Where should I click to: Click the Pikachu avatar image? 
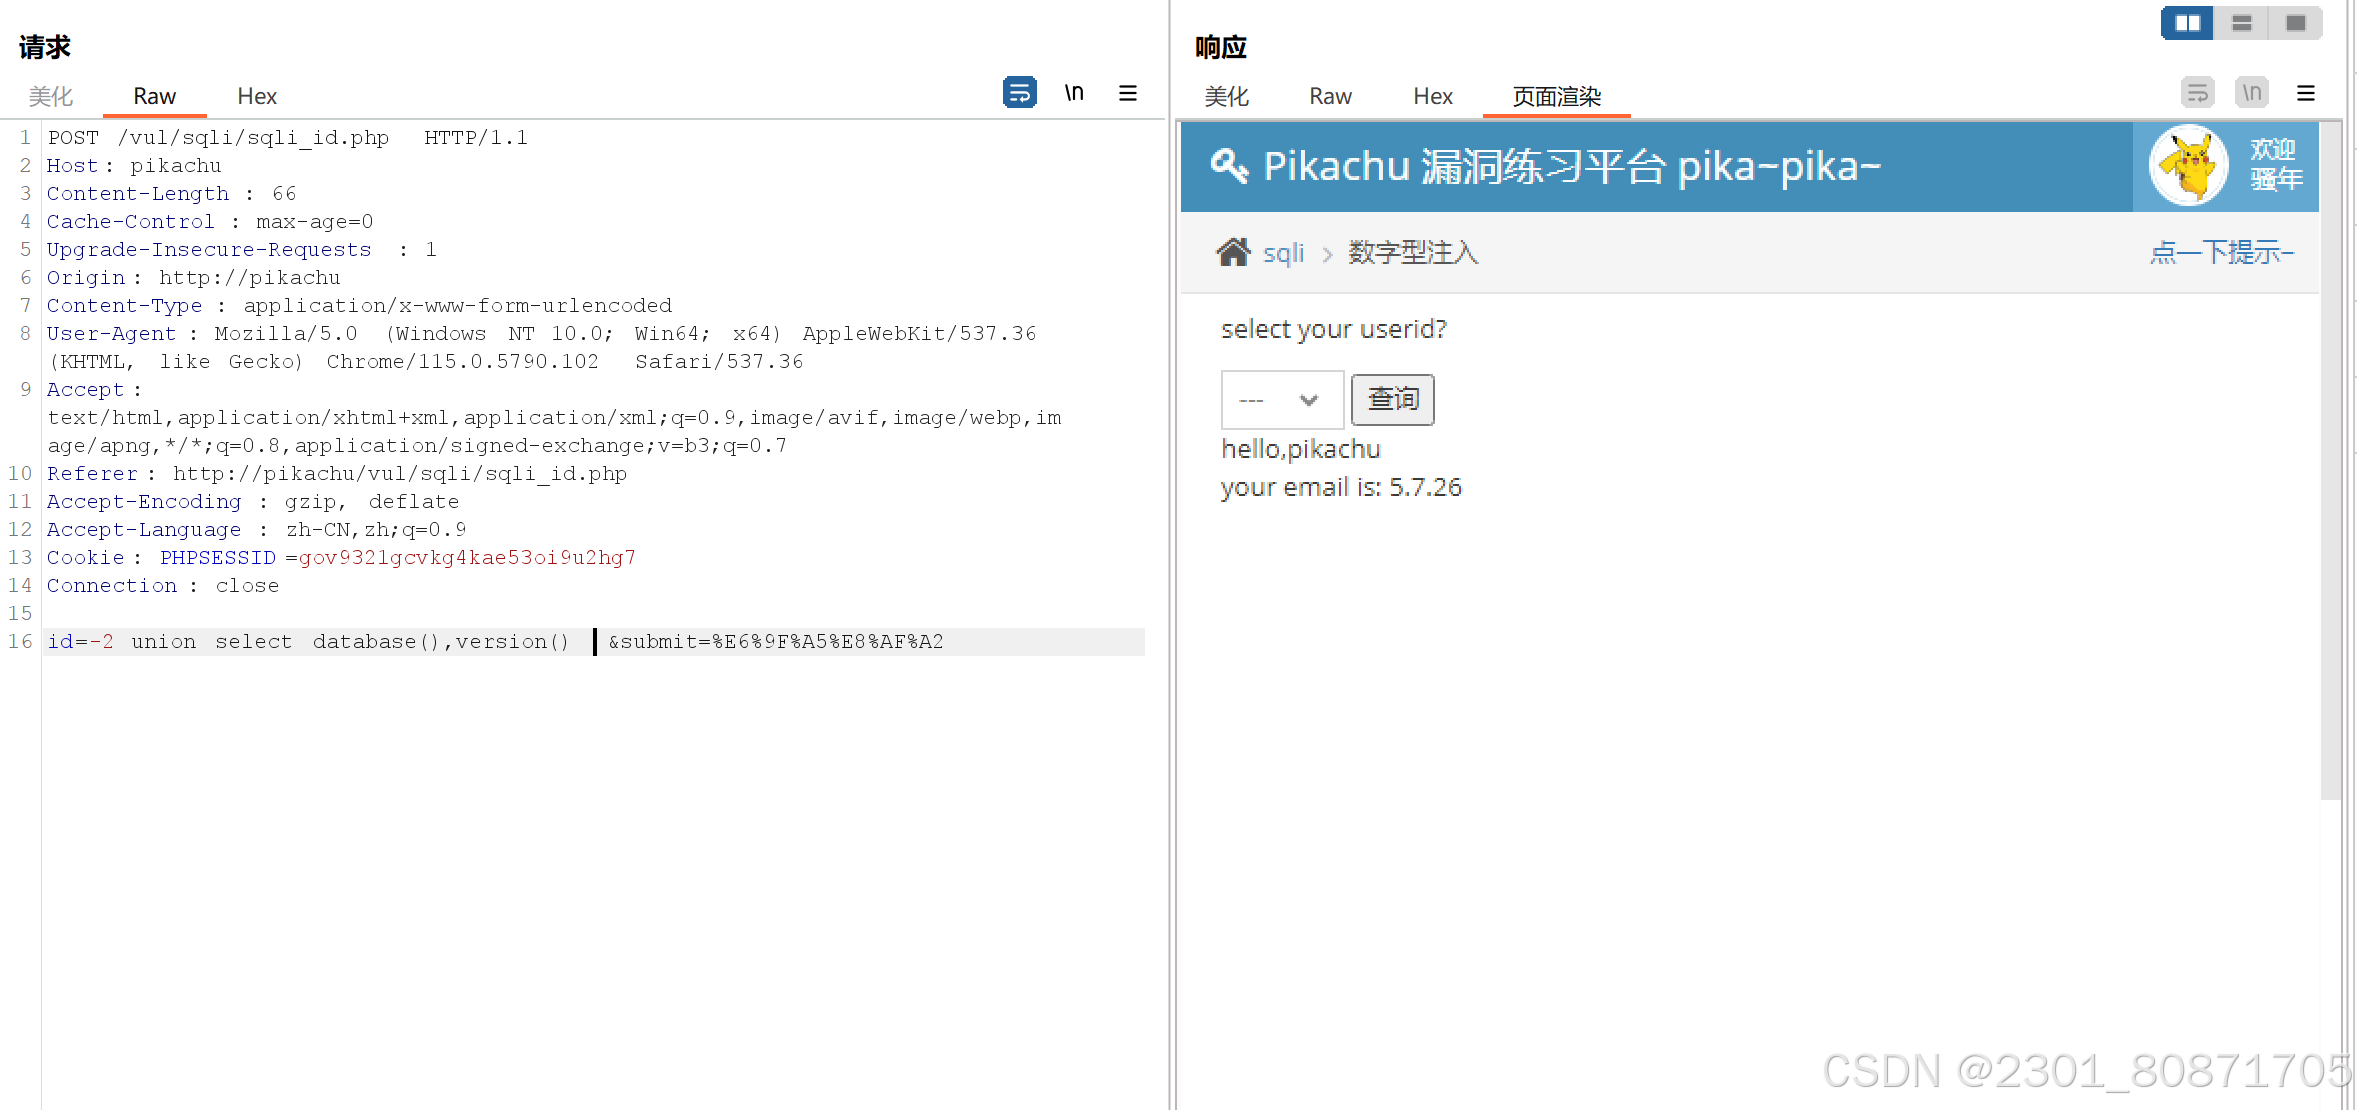point(2188,165)
